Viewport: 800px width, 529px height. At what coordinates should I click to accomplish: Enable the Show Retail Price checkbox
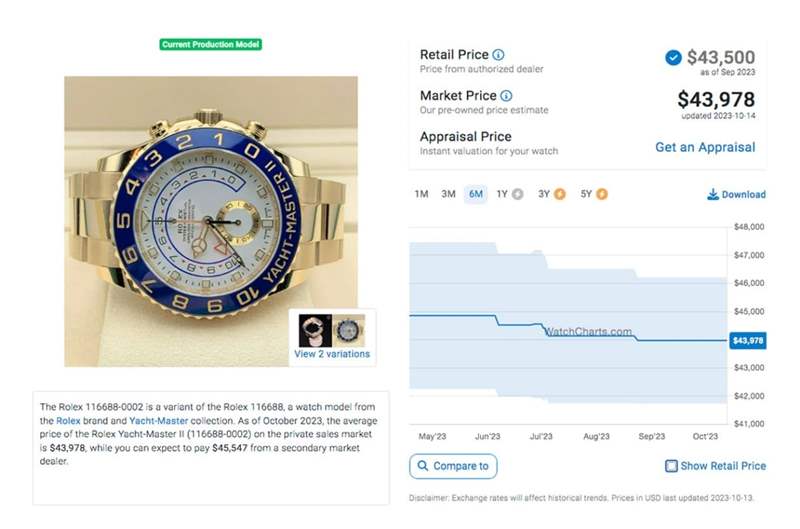coord(671,466)
